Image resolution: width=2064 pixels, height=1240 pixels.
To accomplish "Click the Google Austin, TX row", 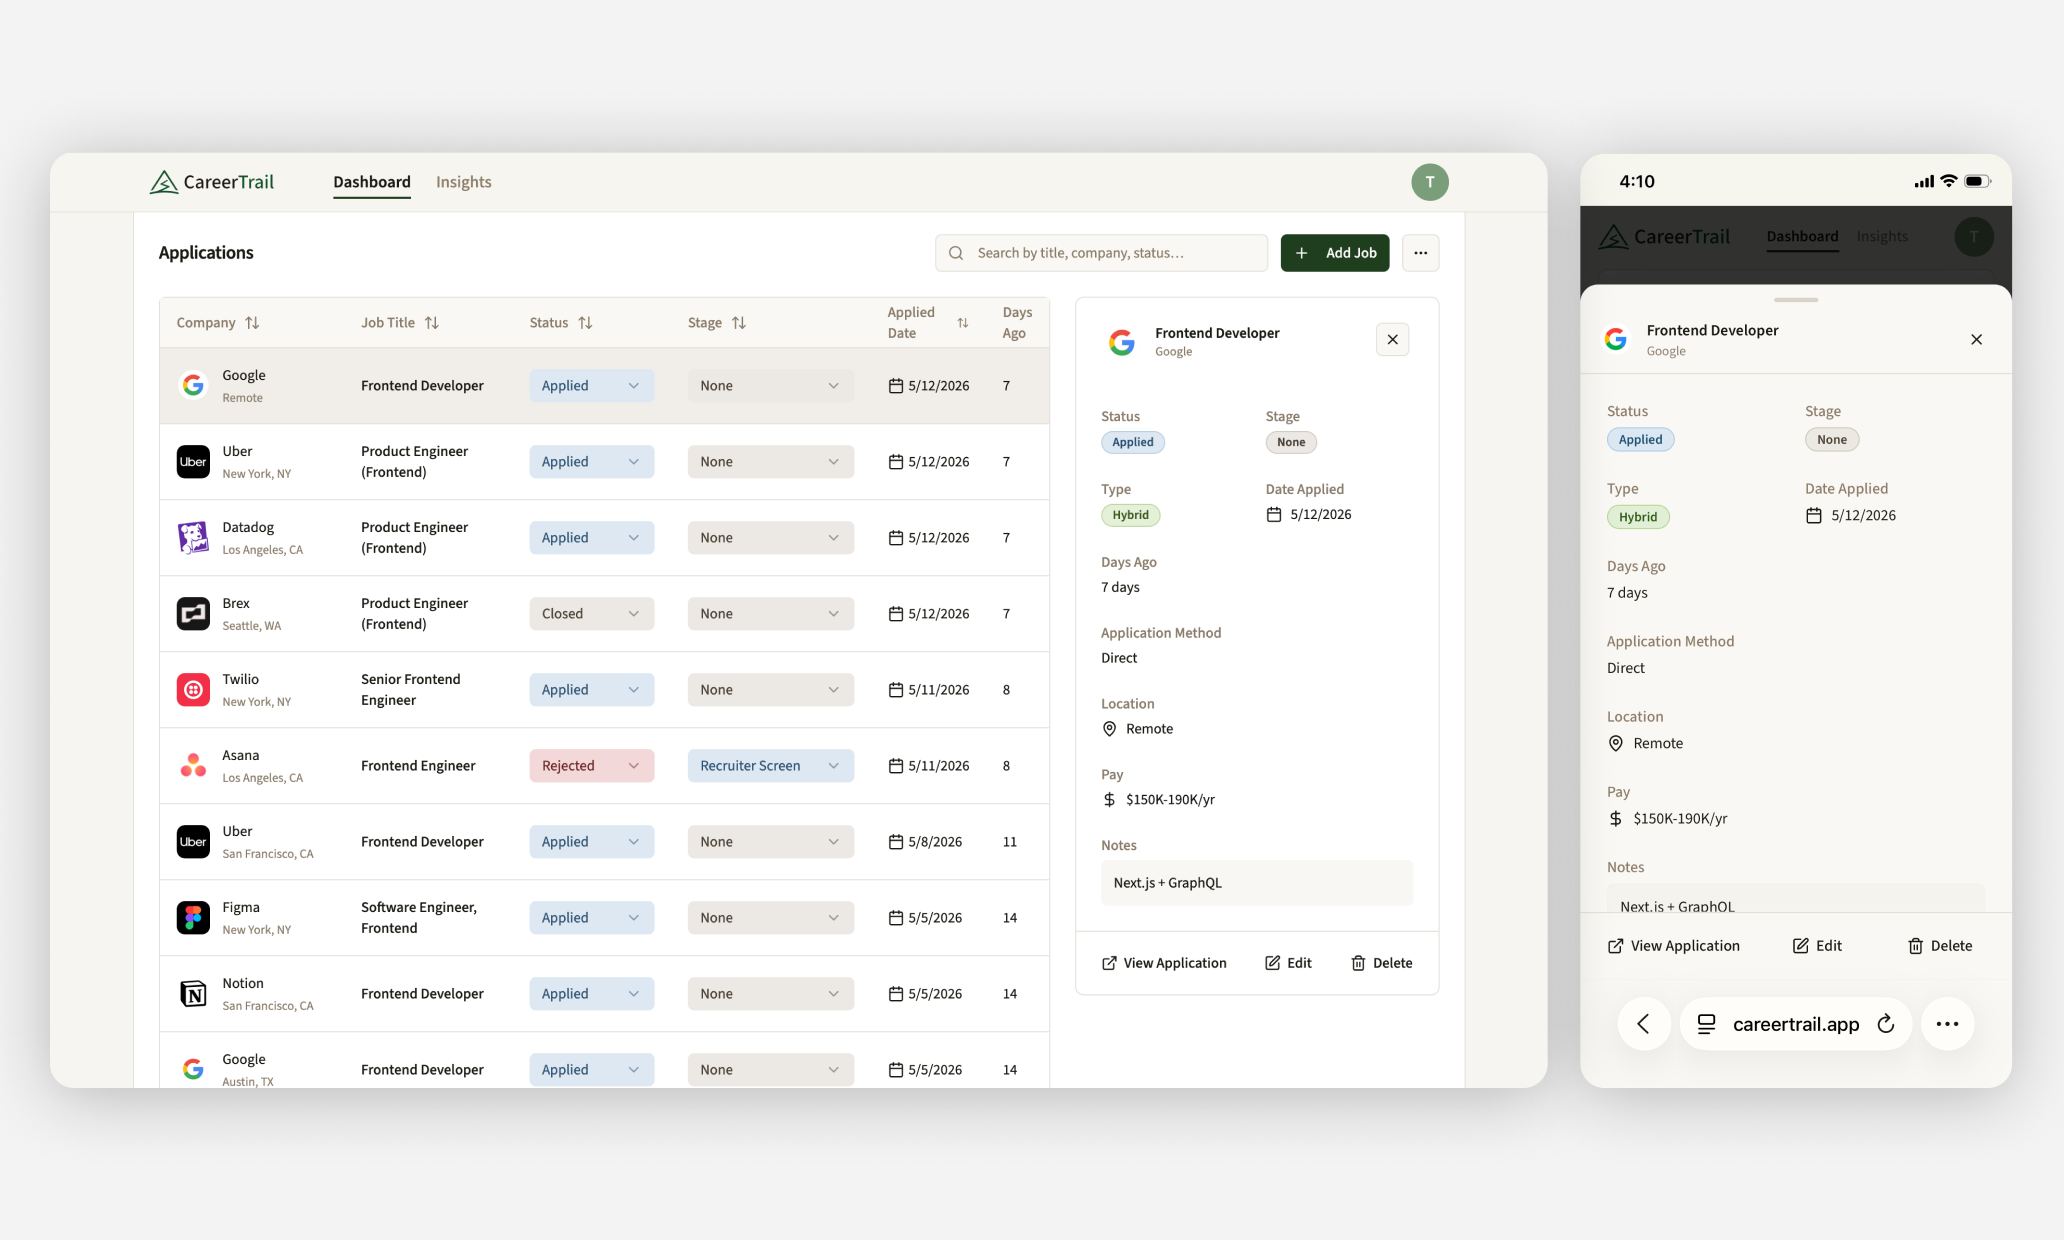I will 604,1060.
